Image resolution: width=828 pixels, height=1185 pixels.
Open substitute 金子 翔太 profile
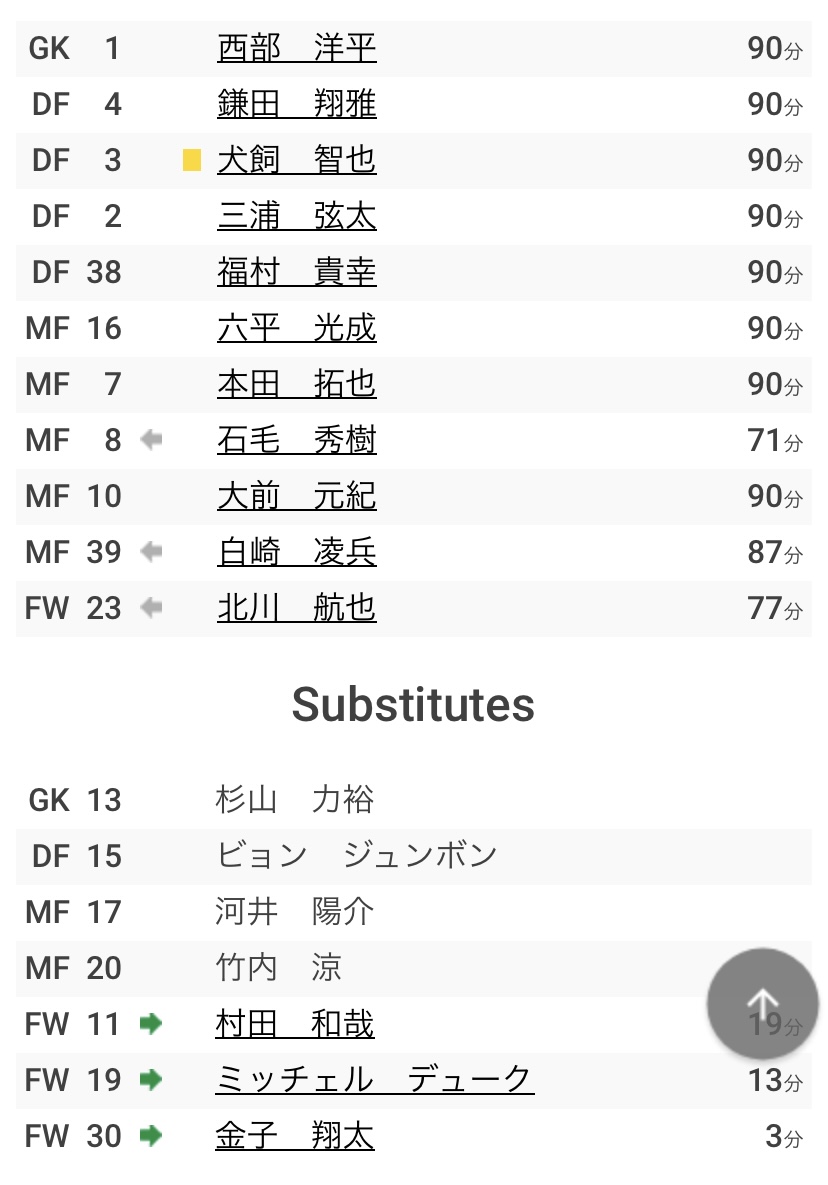(295, 1136)
